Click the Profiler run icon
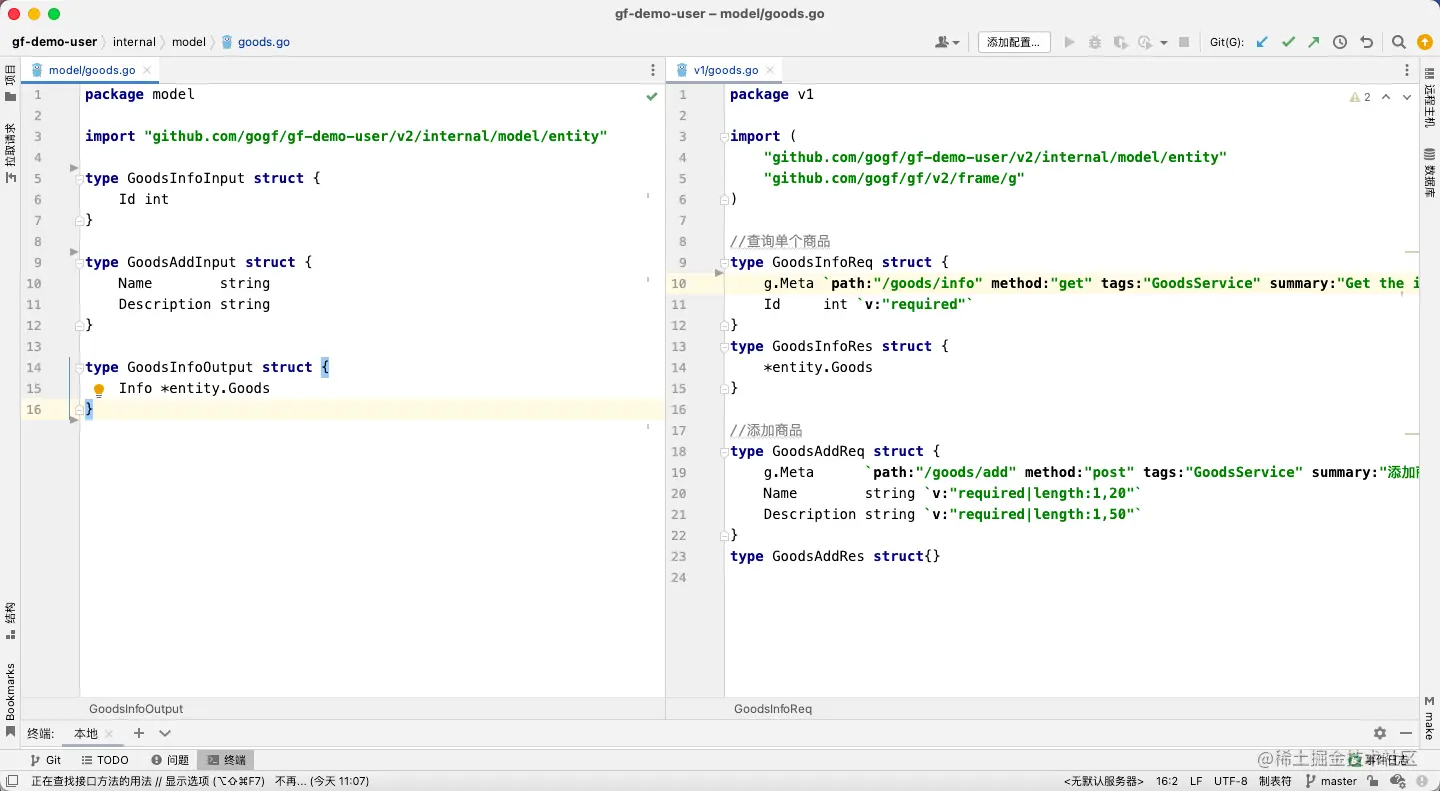Viewport: 1440px width, 791px height. click(1146, 42)
